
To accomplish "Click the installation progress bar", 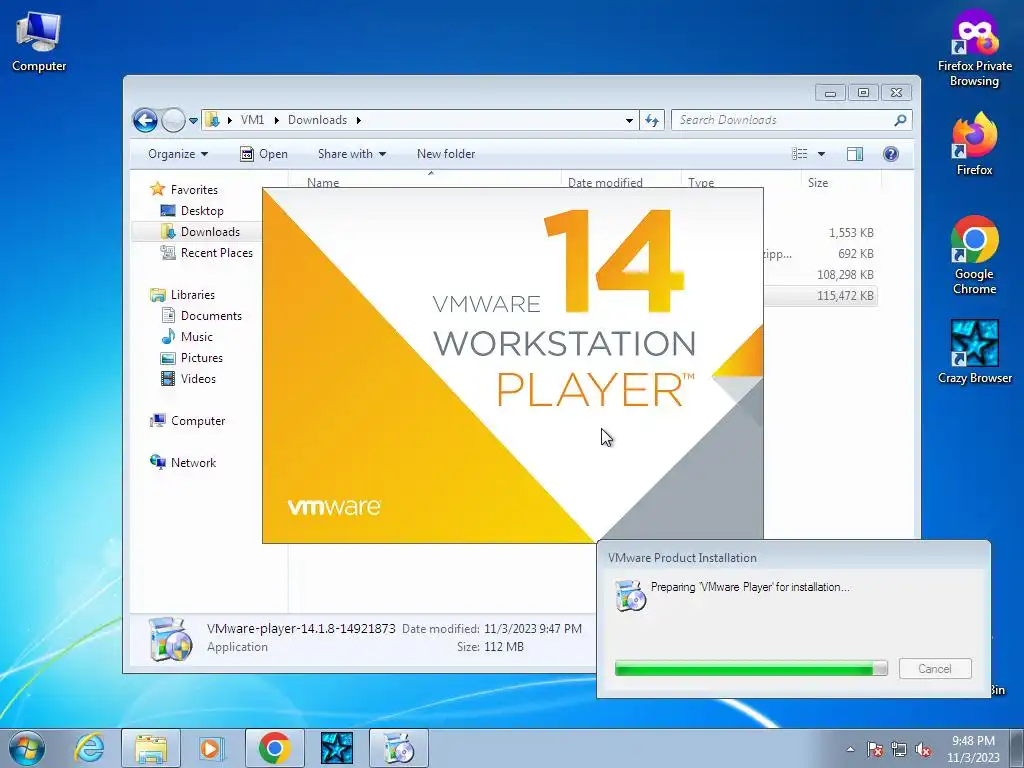I will [x=751, y=668].
